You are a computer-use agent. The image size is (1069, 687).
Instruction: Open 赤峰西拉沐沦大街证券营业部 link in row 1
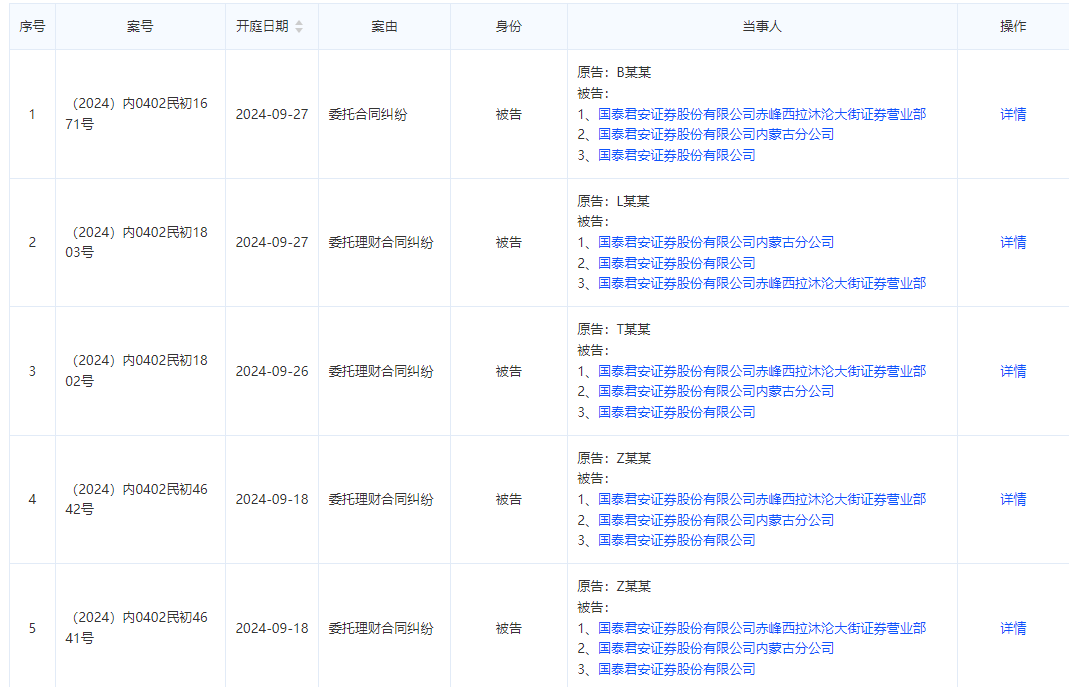762,114
